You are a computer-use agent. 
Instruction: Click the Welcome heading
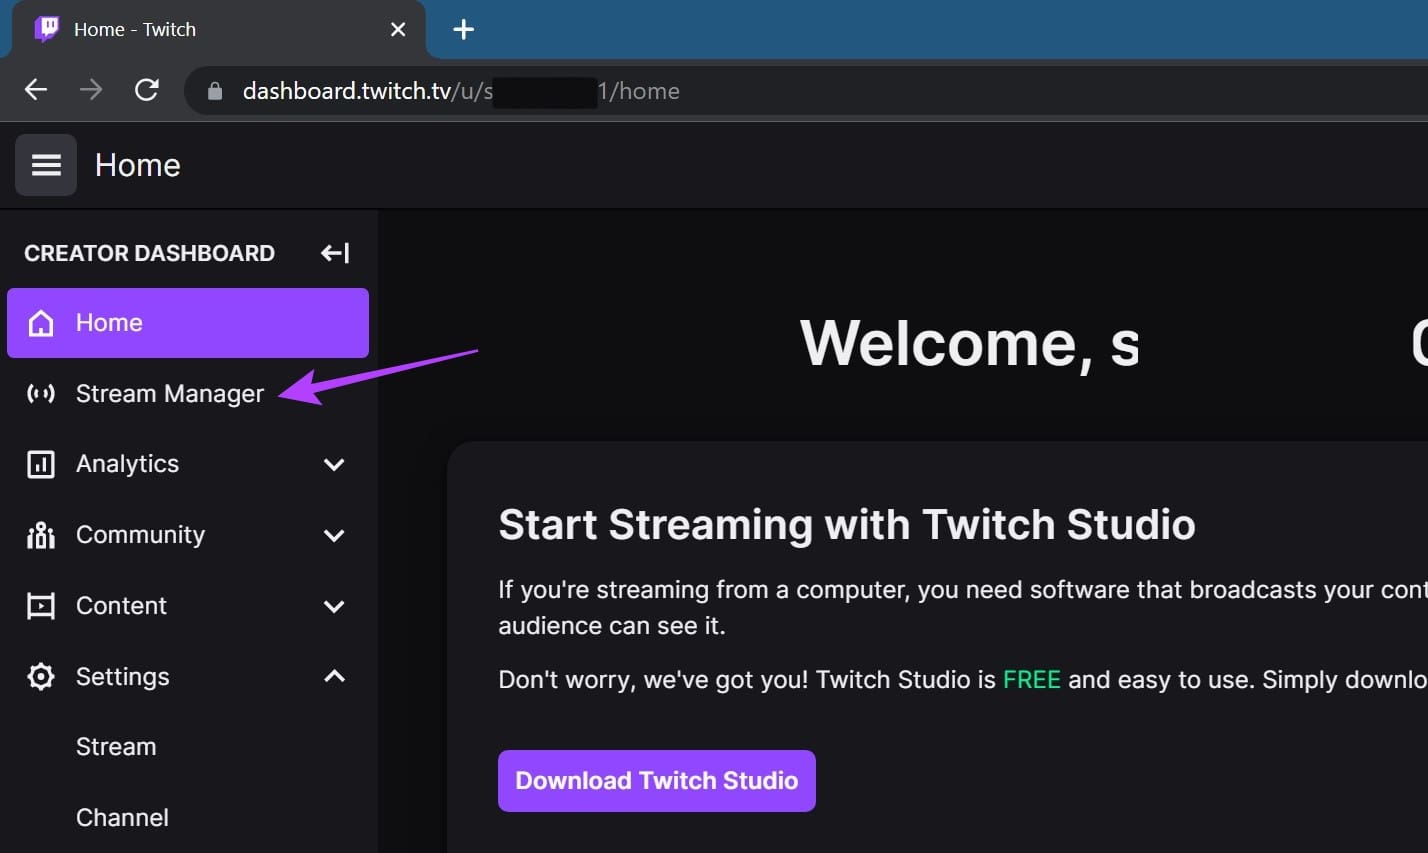970,344
